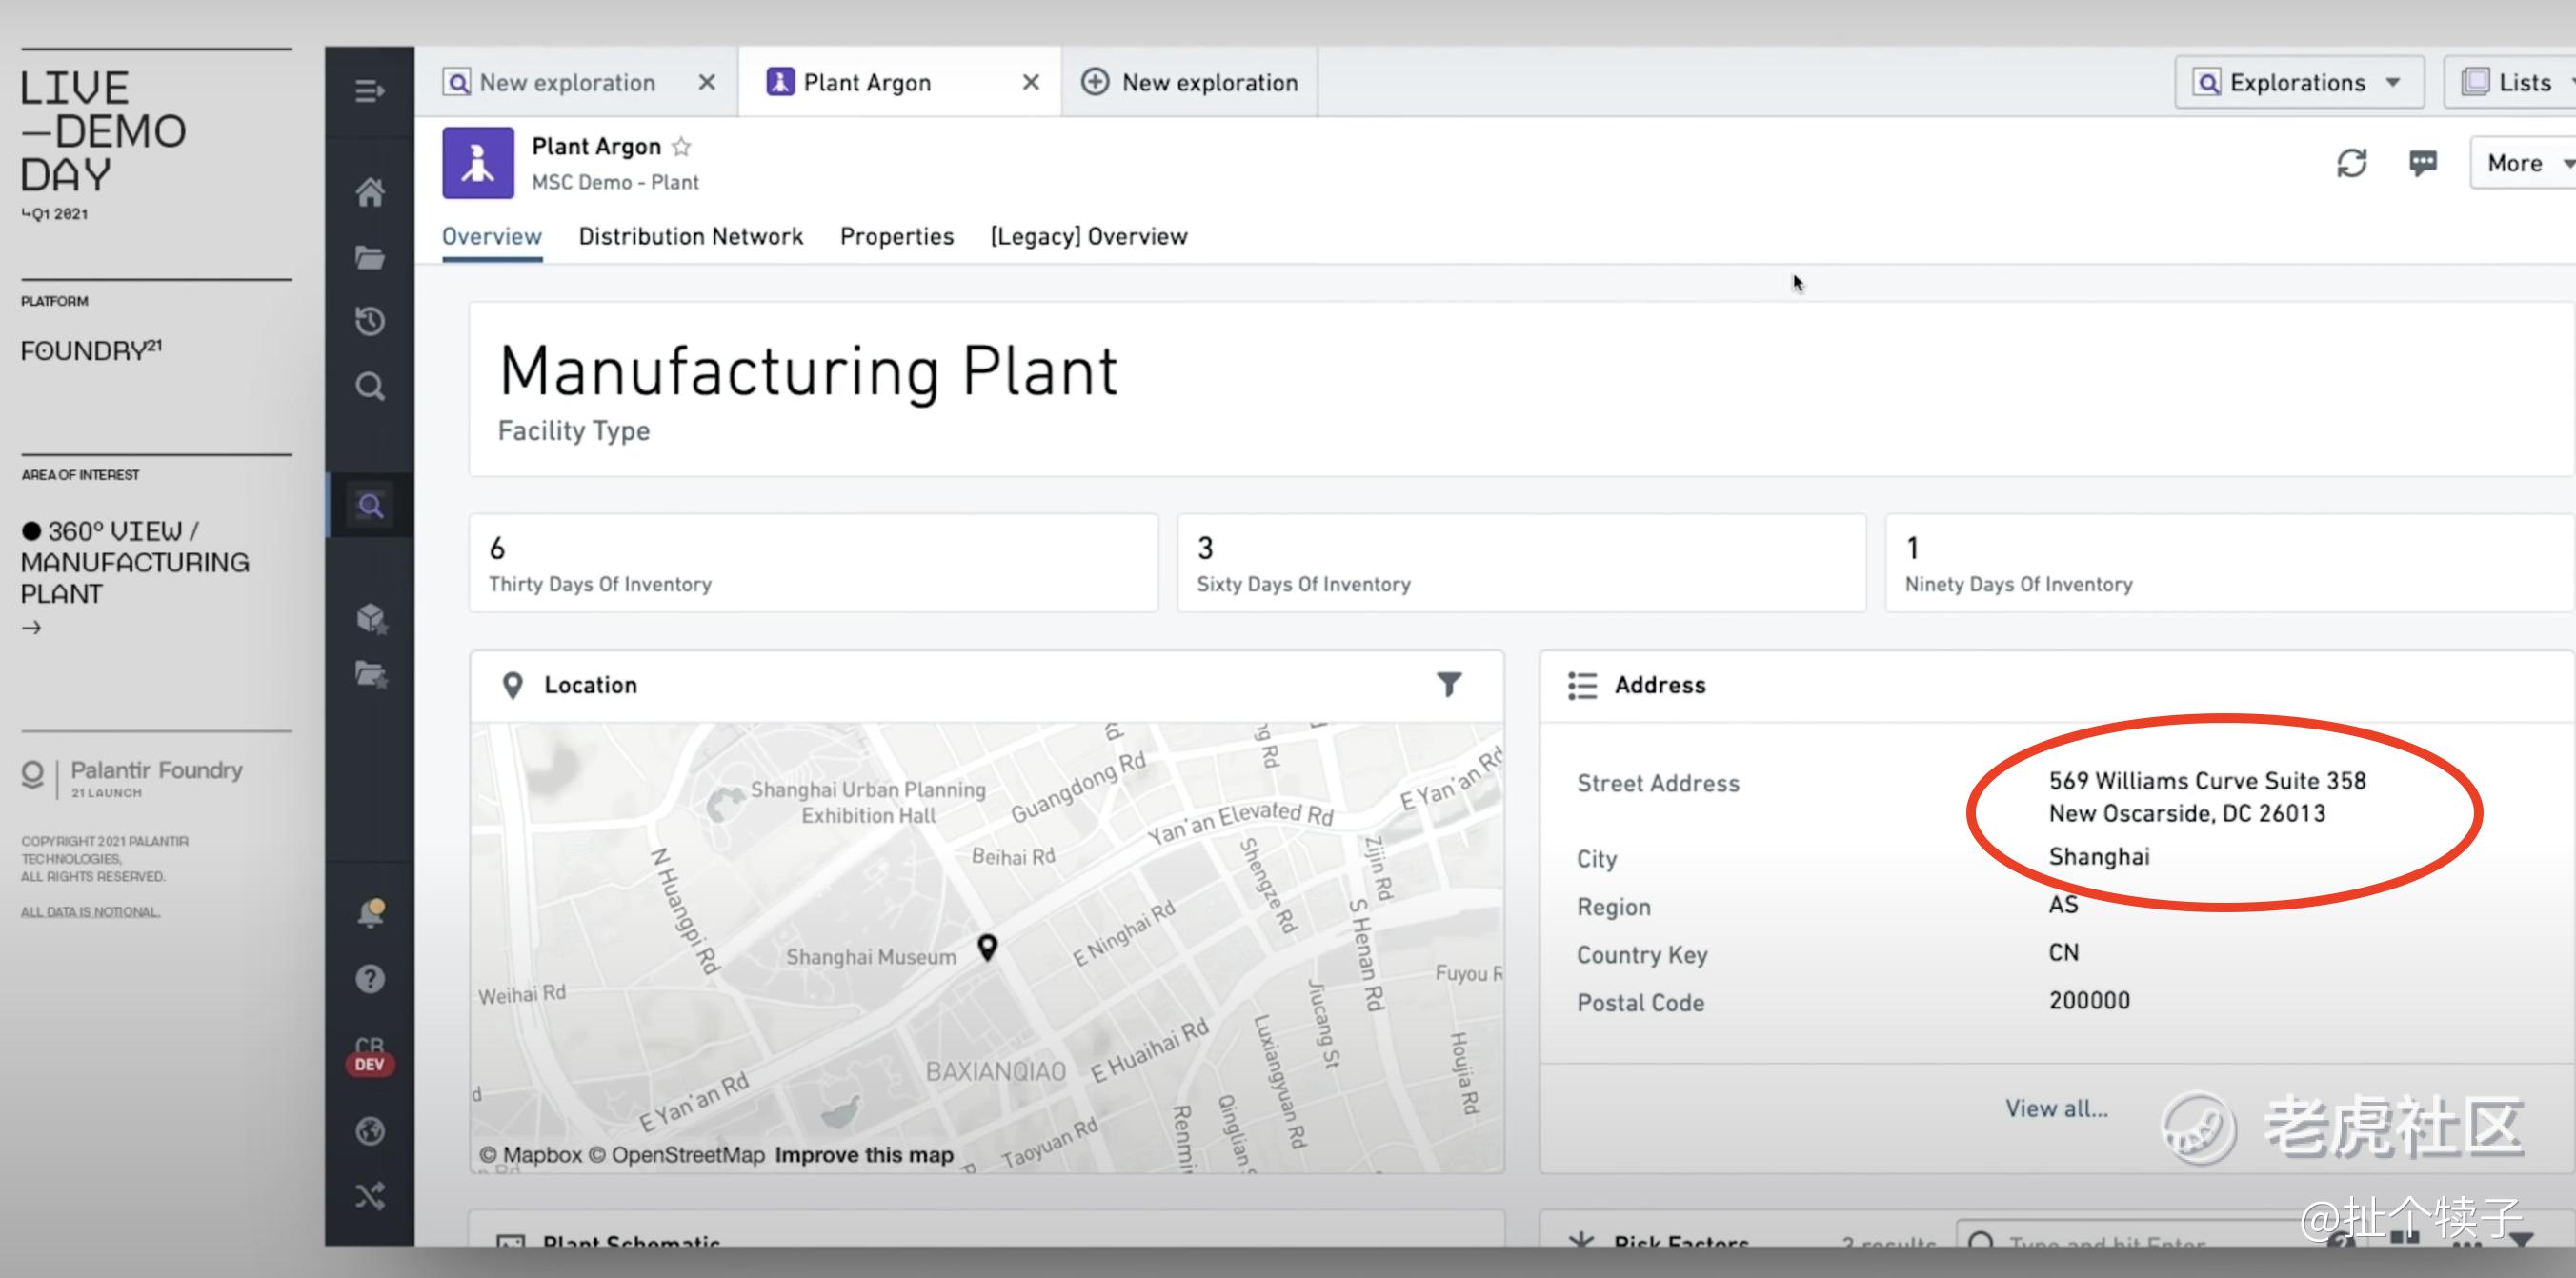Image resolution: width=2576 pixels, height=1278 pixels.
Task: Click the MSC Demo - Plant subtitle
Action: [x=615, y=182]
